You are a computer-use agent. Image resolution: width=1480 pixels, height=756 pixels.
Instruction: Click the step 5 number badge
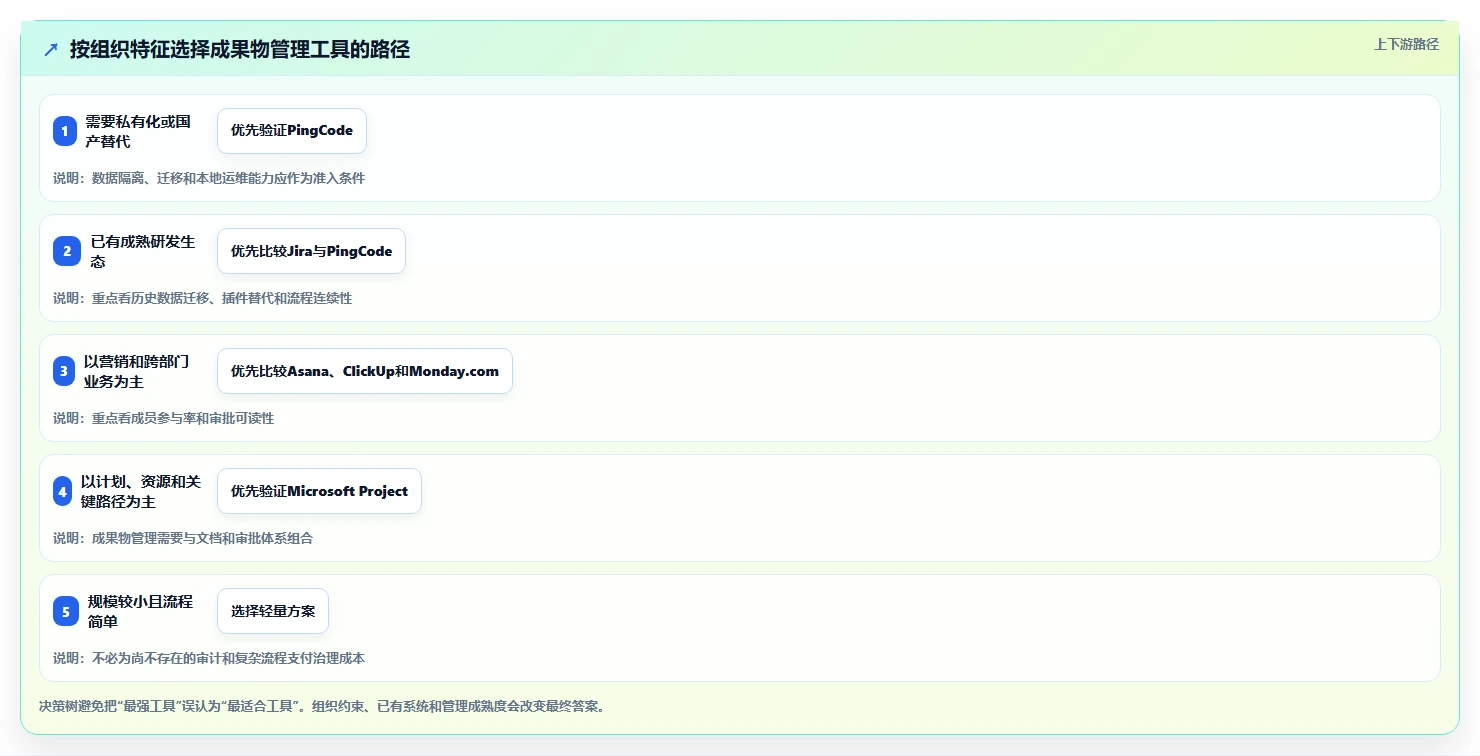(x=66, y=611)
